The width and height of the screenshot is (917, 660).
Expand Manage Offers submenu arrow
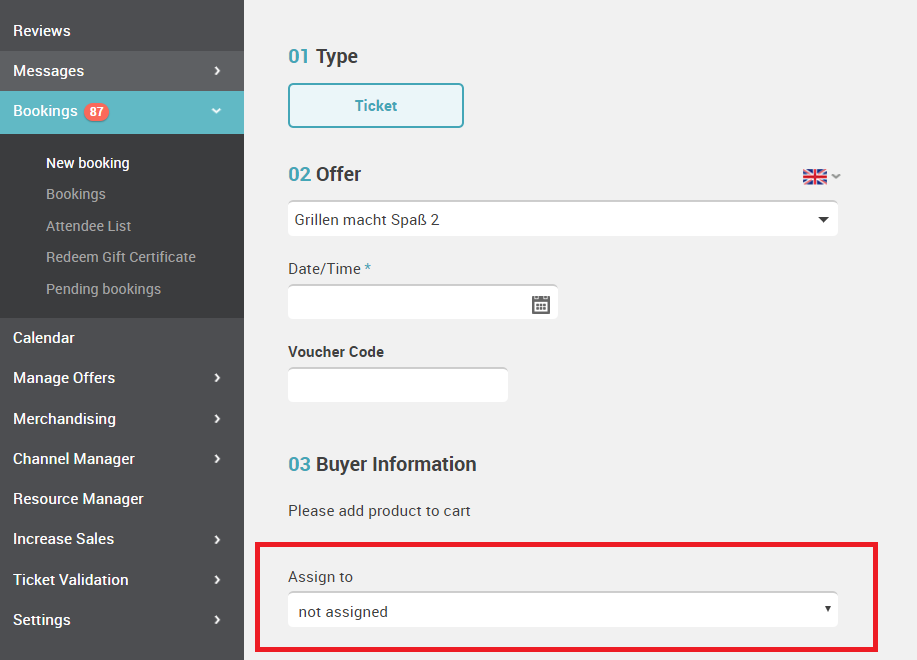point(218,378)
